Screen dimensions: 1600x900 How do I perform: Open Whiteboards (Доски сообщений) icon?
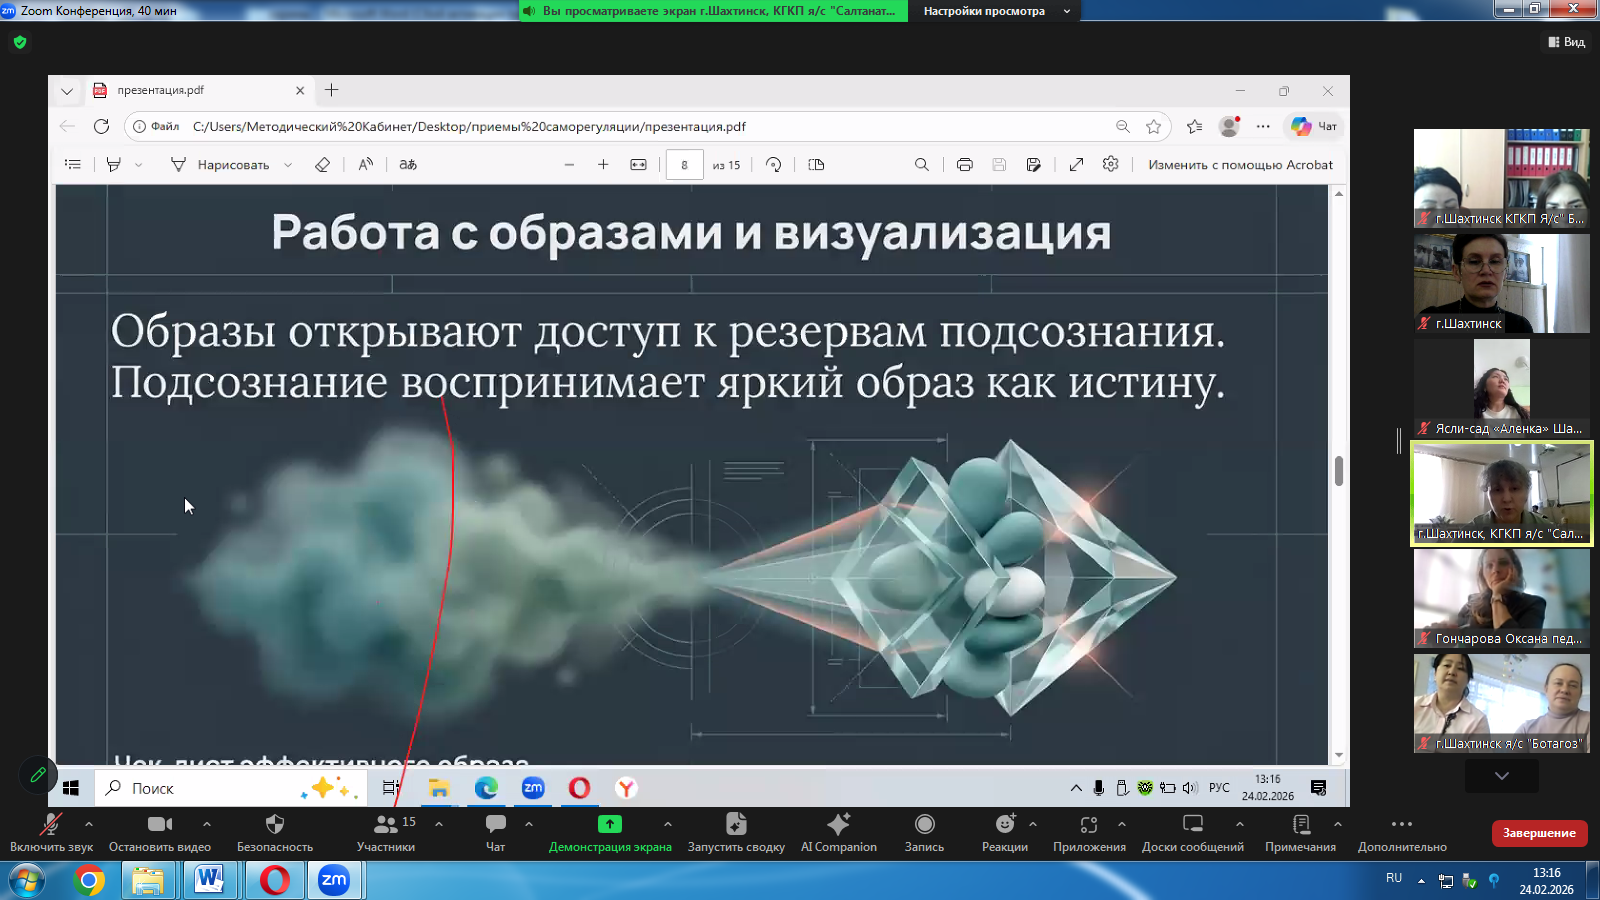[1192, 825]
